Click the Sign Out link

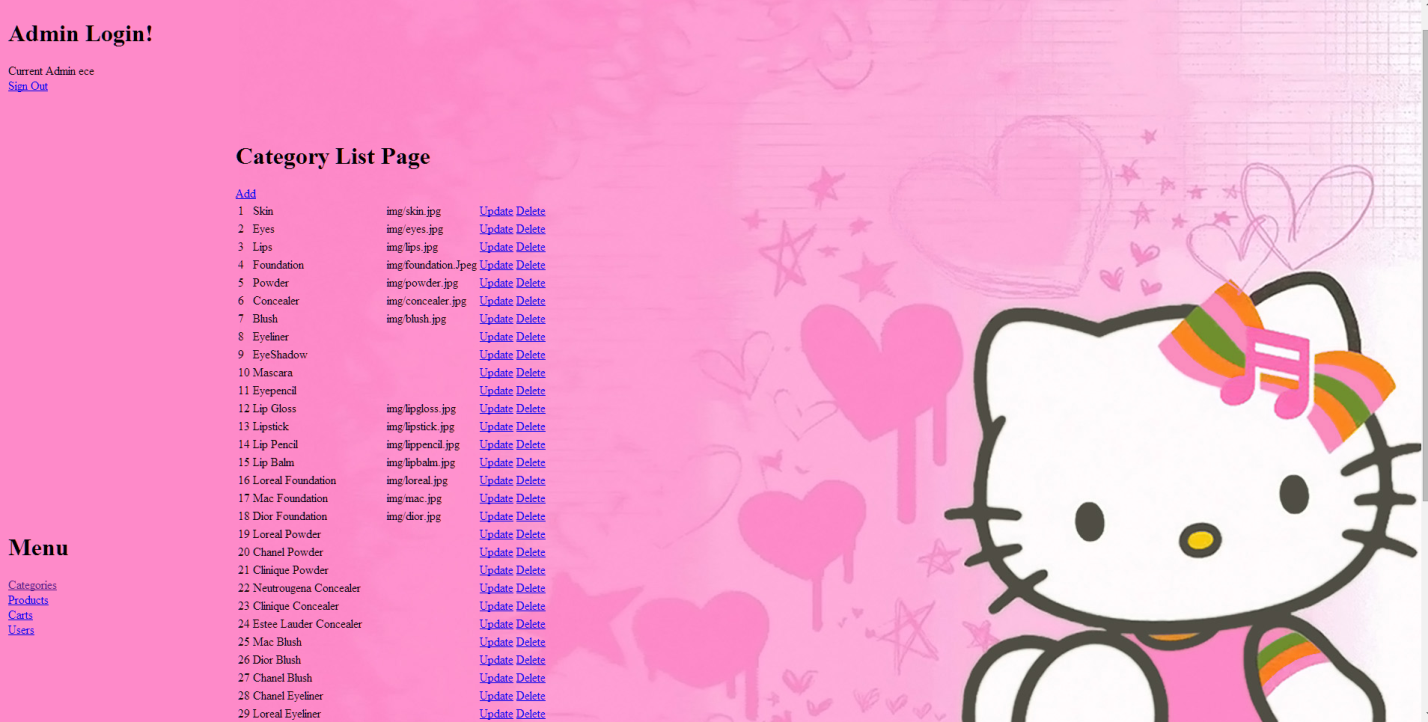[28, 86]
